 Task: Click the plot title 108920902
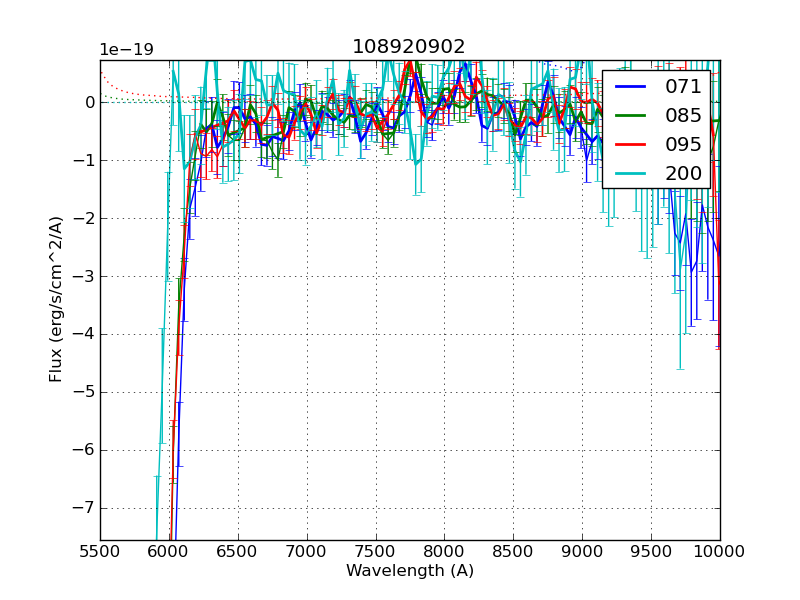click(409, 47)
